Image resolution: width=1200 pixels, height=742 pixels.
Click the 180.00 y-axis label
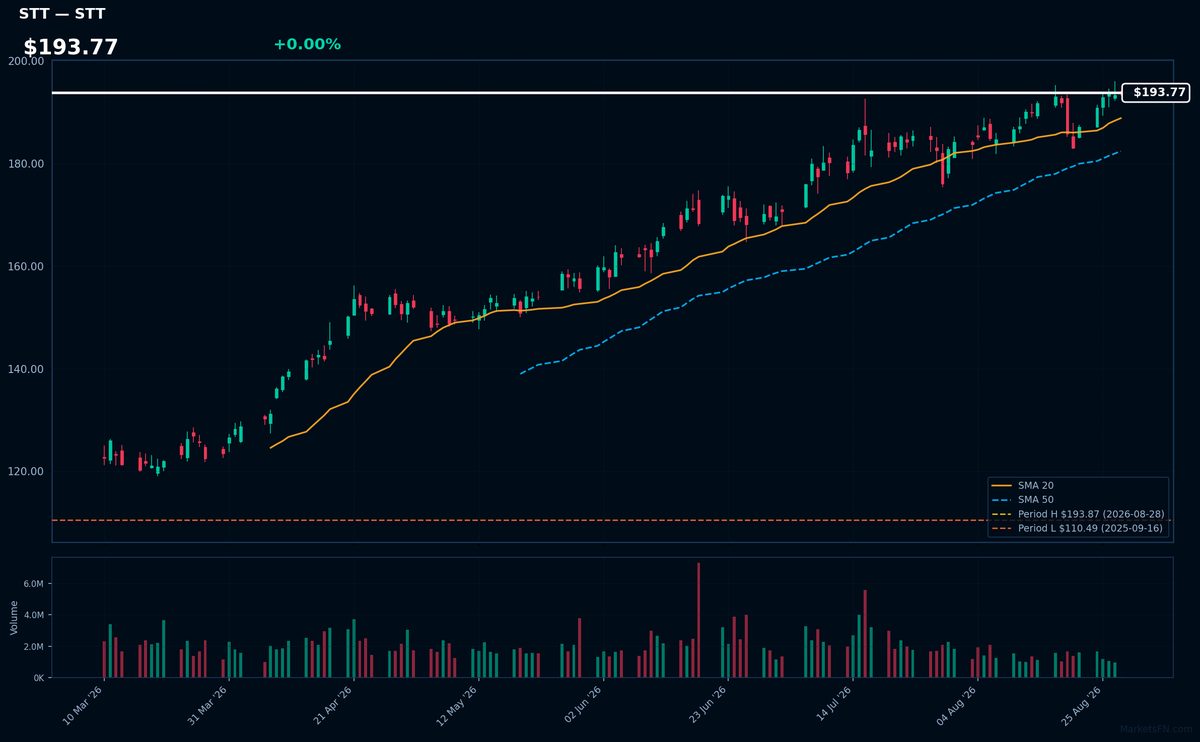tap(28, 164)
